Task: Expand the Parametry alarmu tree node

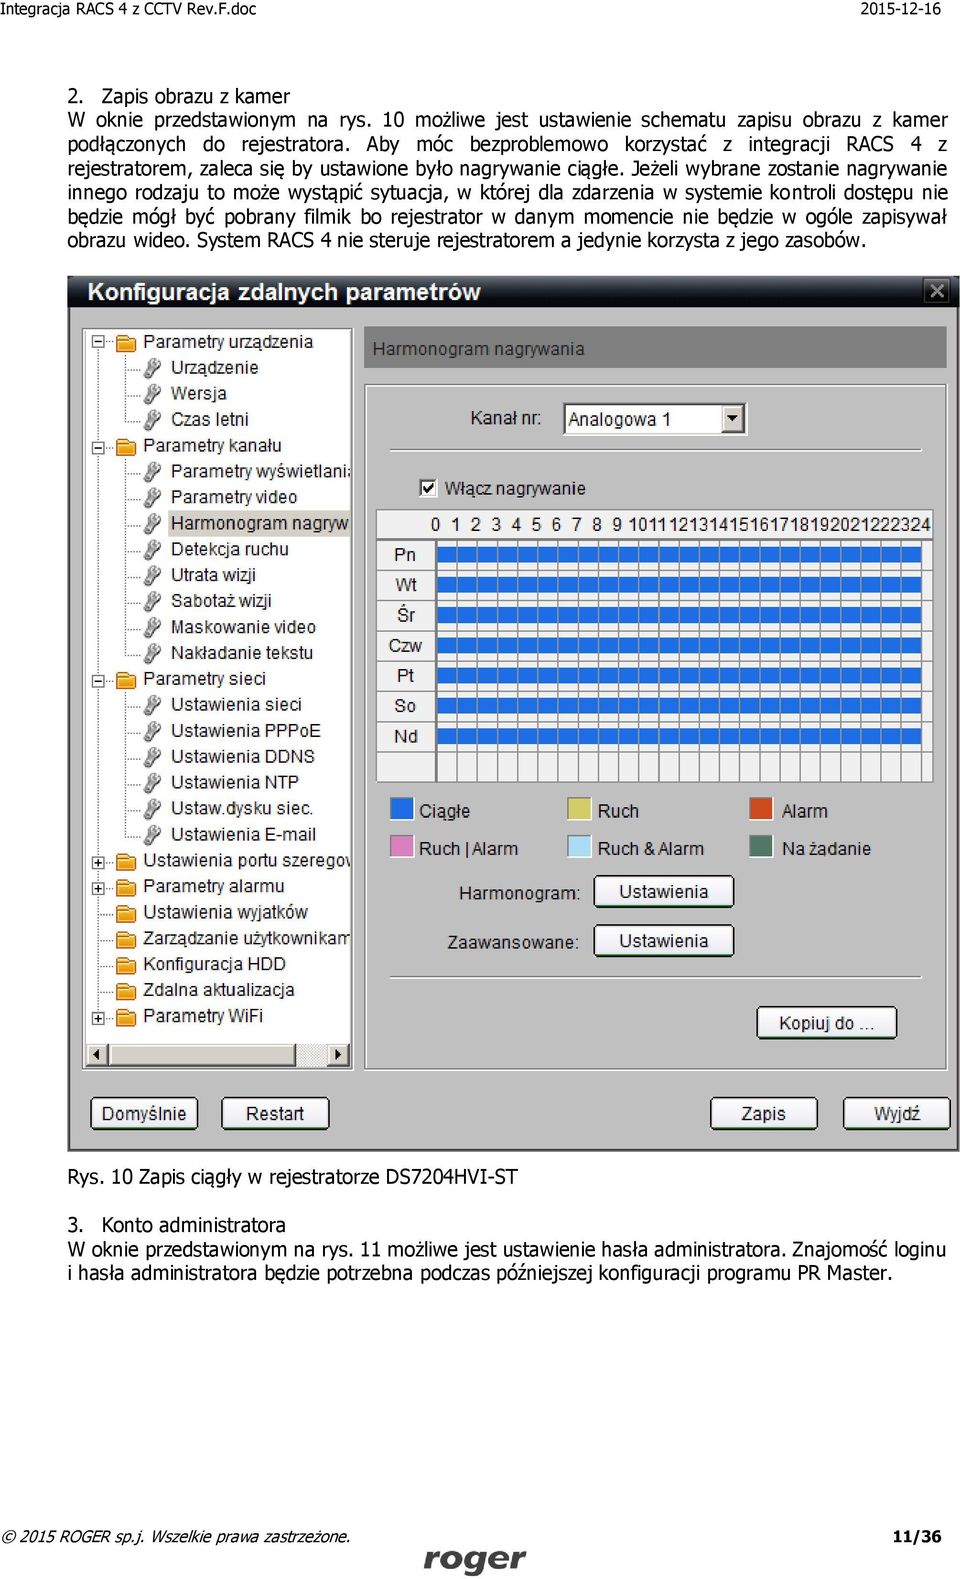Action: pos(98,888)
